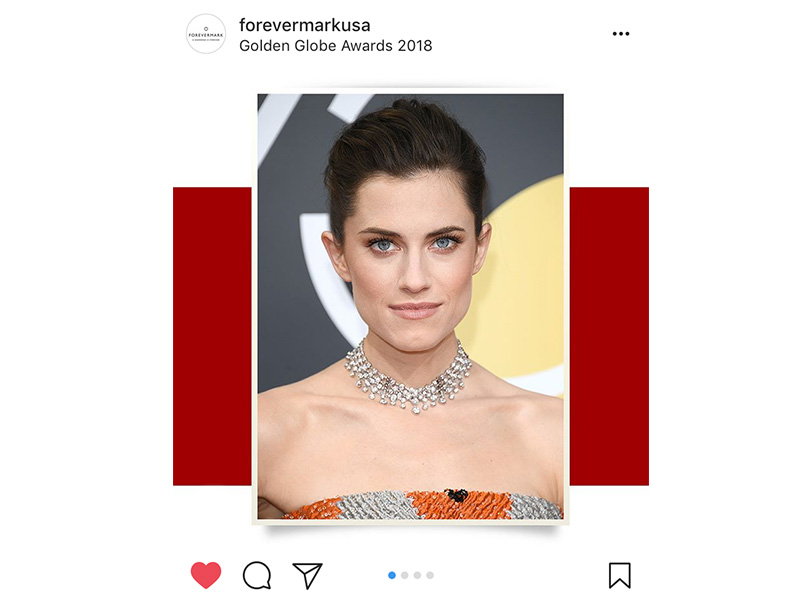
Task: Visit the forevermarkusa profile username
Action: tap(305, 24)
